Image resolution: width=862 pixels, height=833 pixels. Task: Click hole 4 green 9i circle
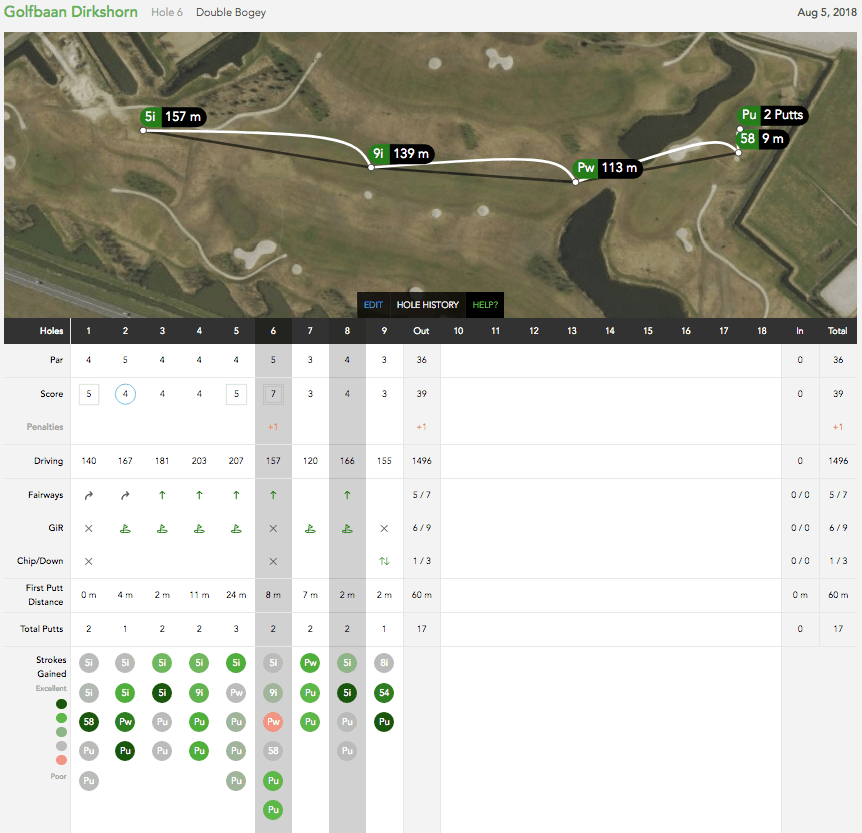coord(199,693)
